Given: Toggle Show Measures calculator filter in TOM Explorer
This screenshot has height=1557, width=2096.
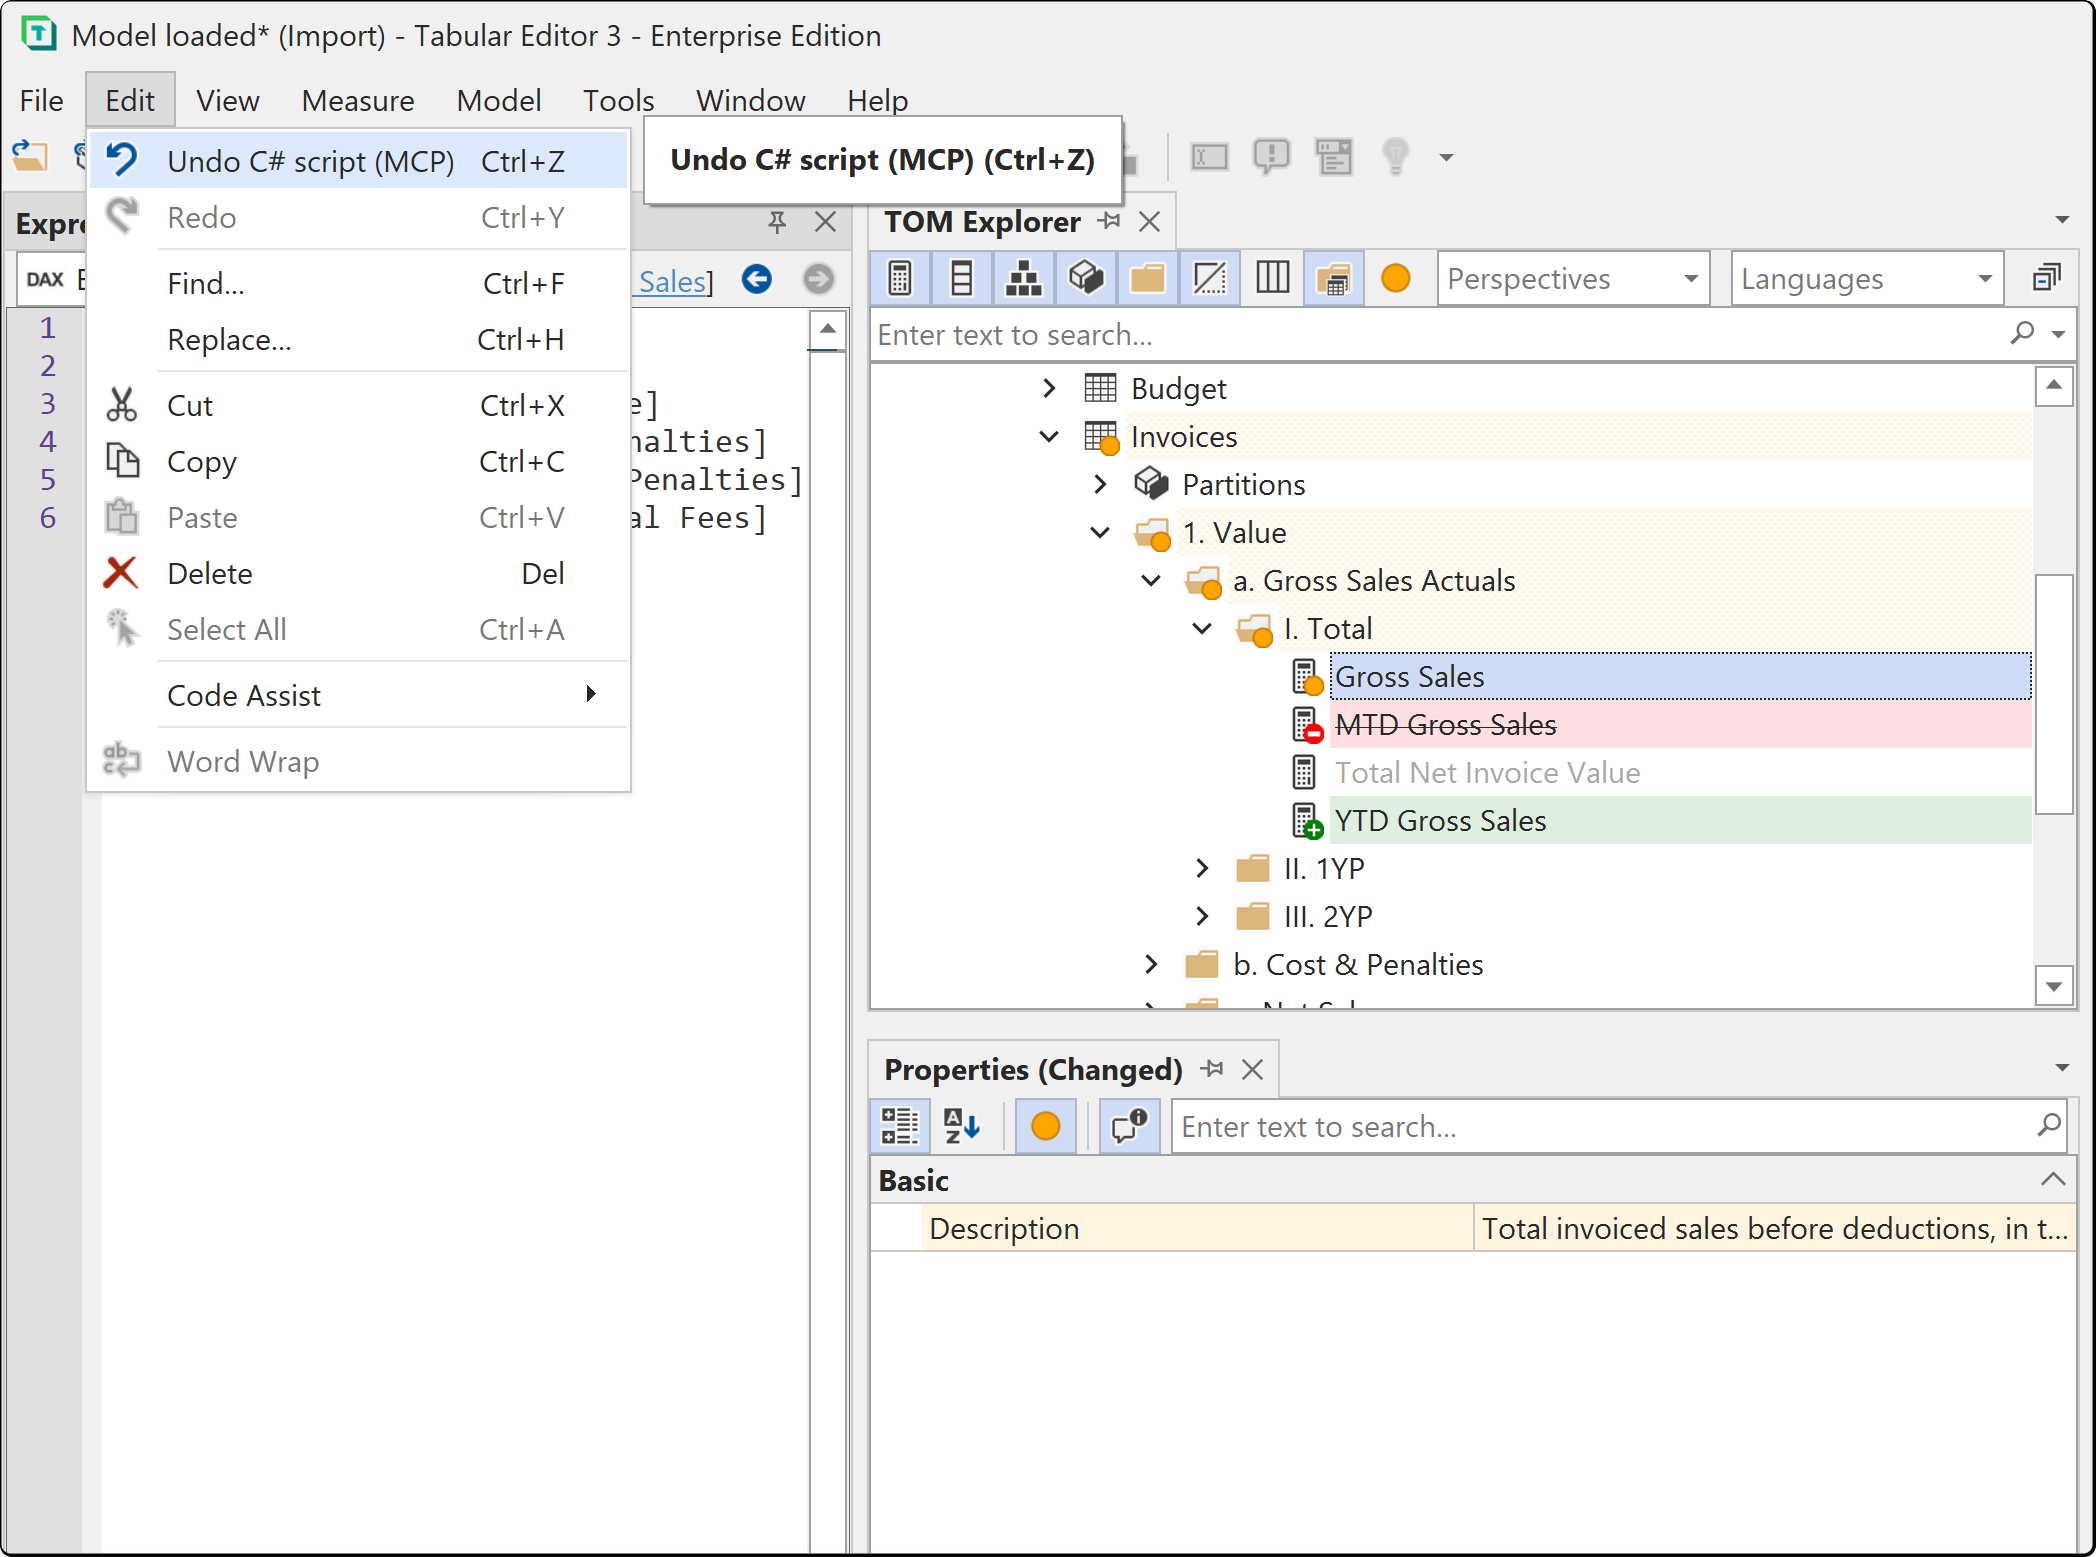Looking at the screenshot, I should (x=900, y=278).
